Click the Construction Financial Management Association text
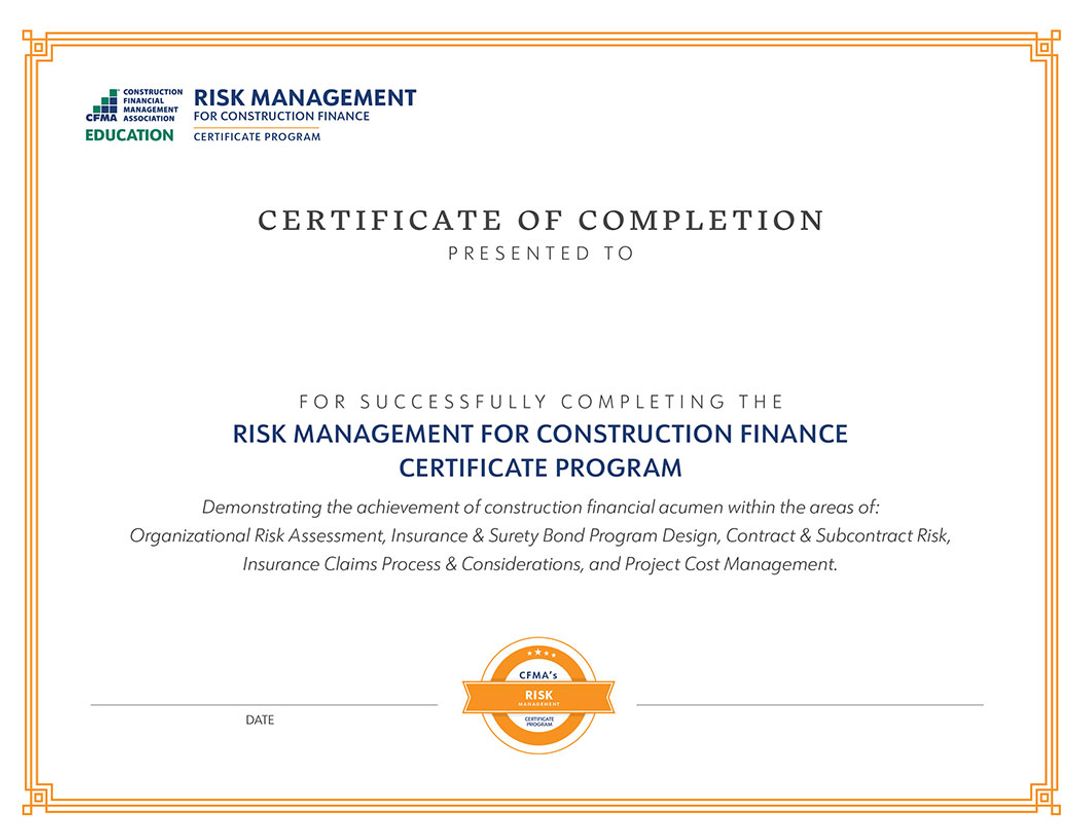 point(152,105)
